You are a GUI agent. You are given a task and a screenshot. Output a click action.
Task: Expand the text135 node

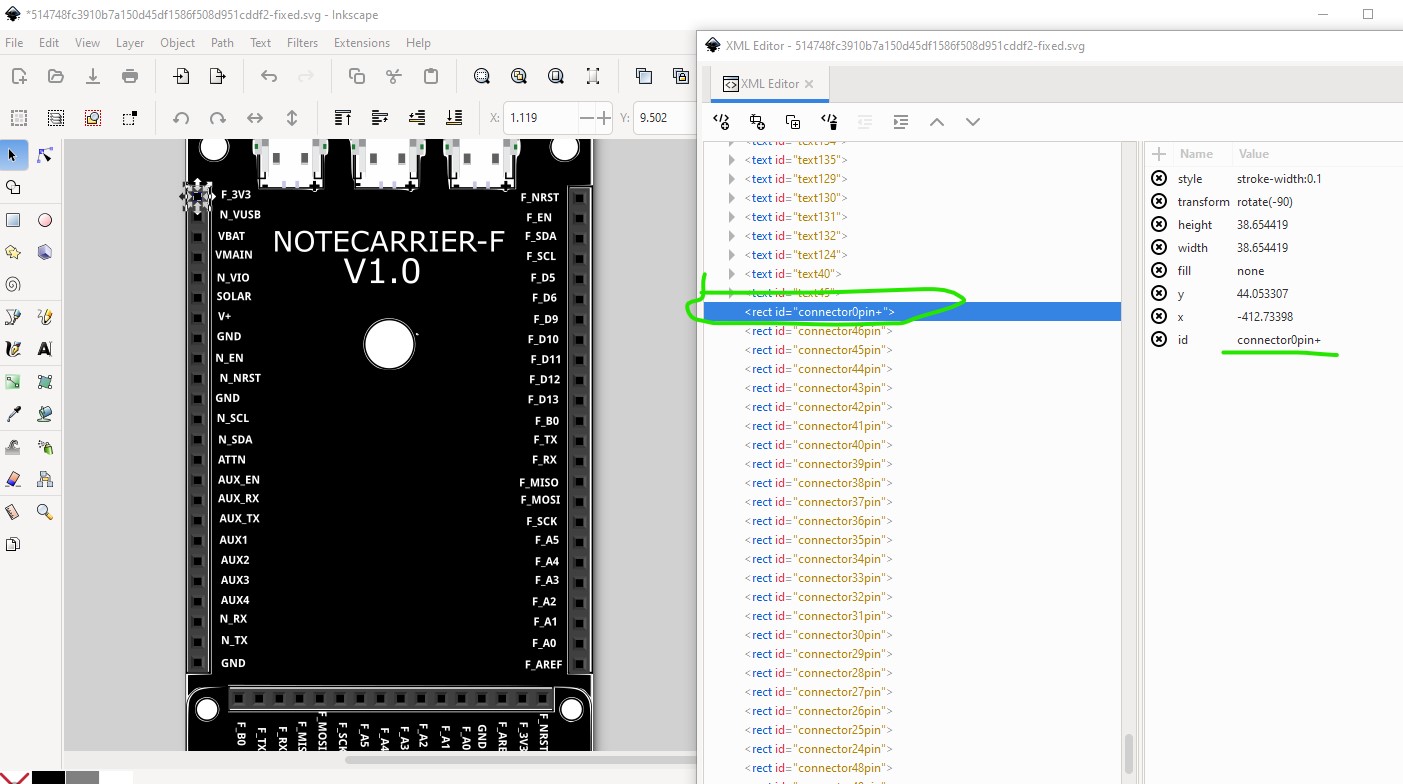(733, 160)
